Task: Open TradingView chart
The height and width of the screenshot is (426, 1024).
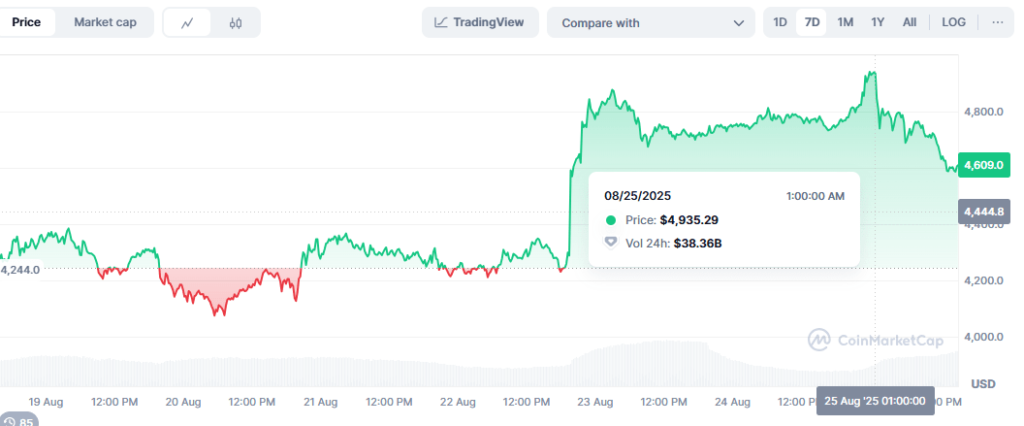Action: [480, 22]
